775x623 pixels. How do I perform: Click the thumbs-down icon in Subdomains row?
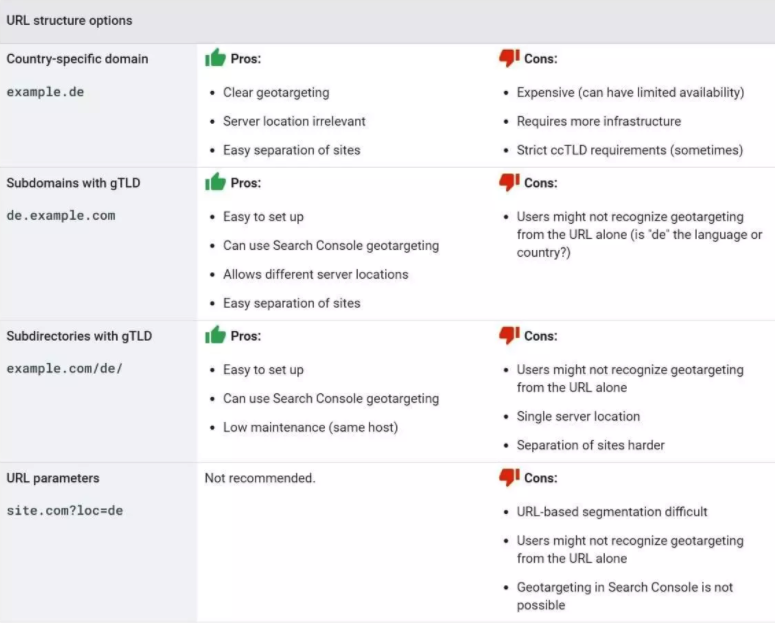[x=509, y=182]
